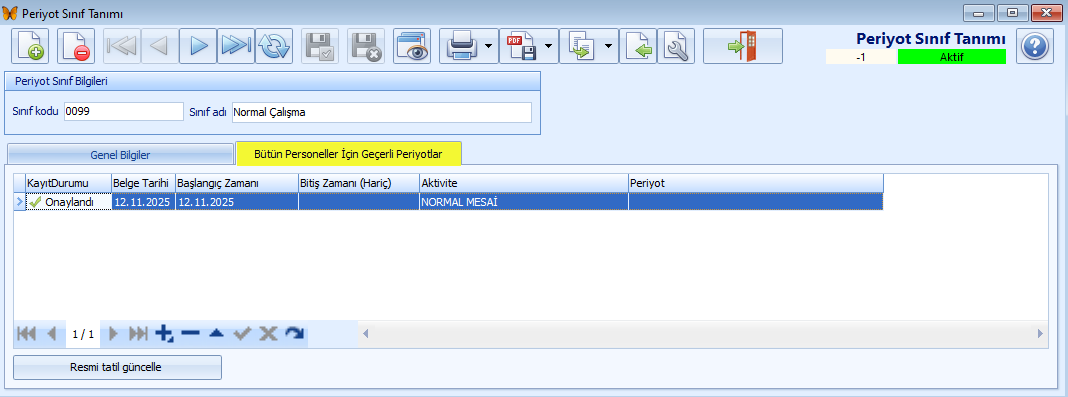Click the new record icon with green plus

coord(31,46)
